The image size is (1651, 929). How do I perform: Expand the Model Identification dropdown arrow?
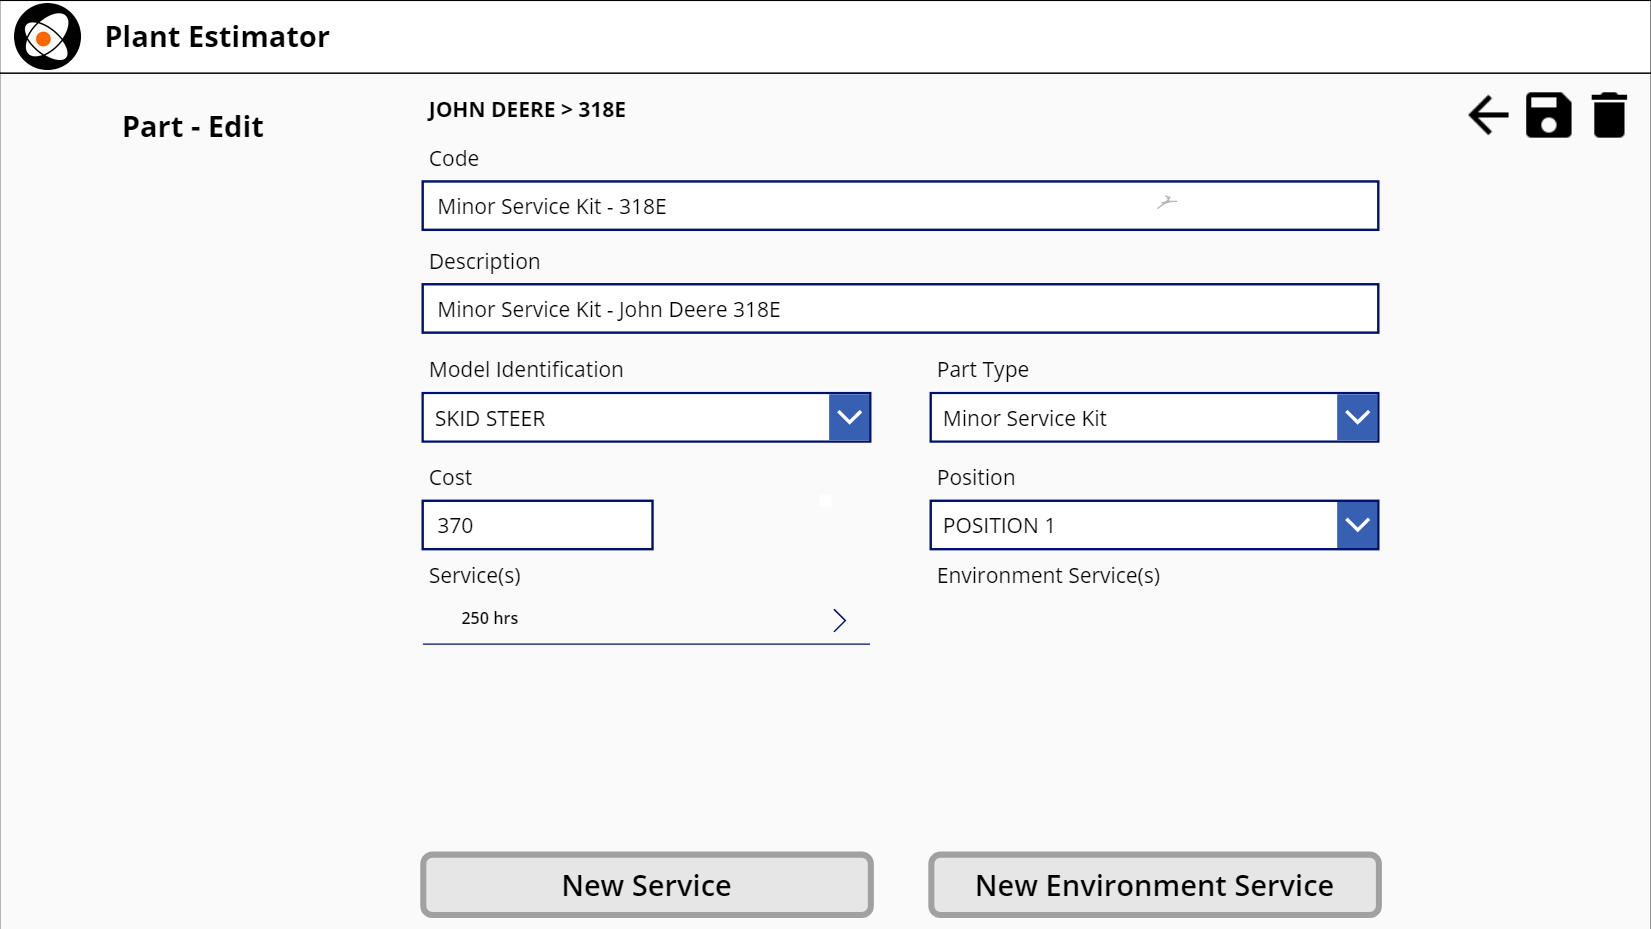point(849,417)
